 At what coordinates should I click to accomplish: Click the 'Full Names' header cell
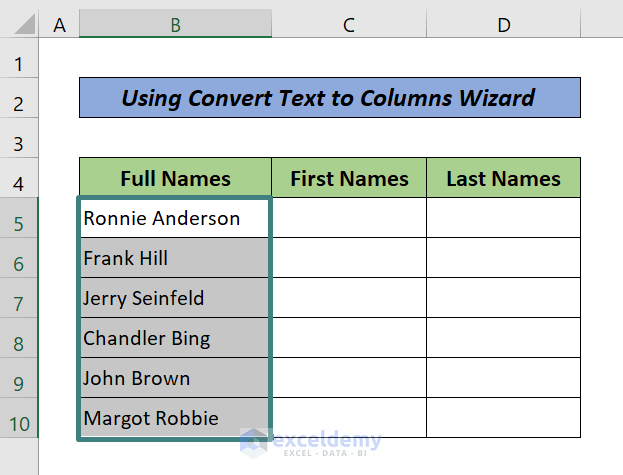175,178
